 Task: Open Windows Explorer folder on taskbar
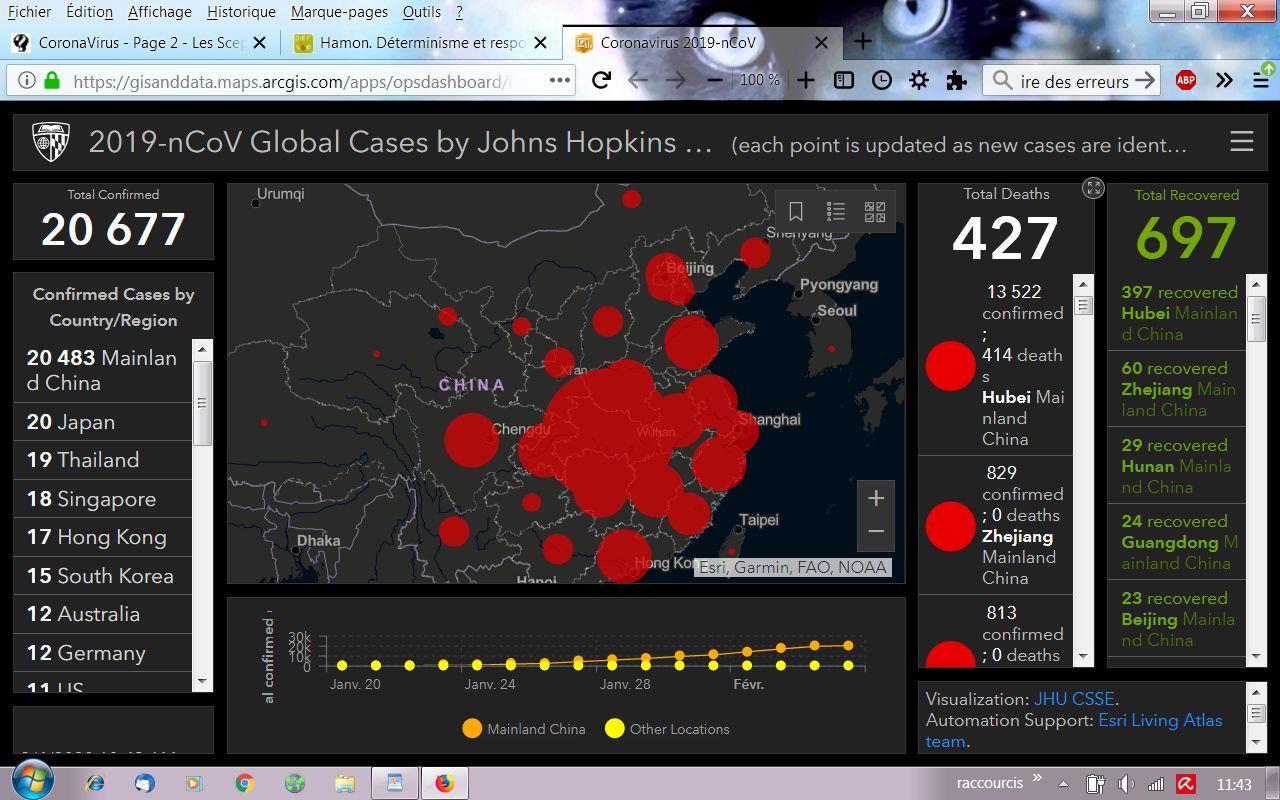pos(345,783)
